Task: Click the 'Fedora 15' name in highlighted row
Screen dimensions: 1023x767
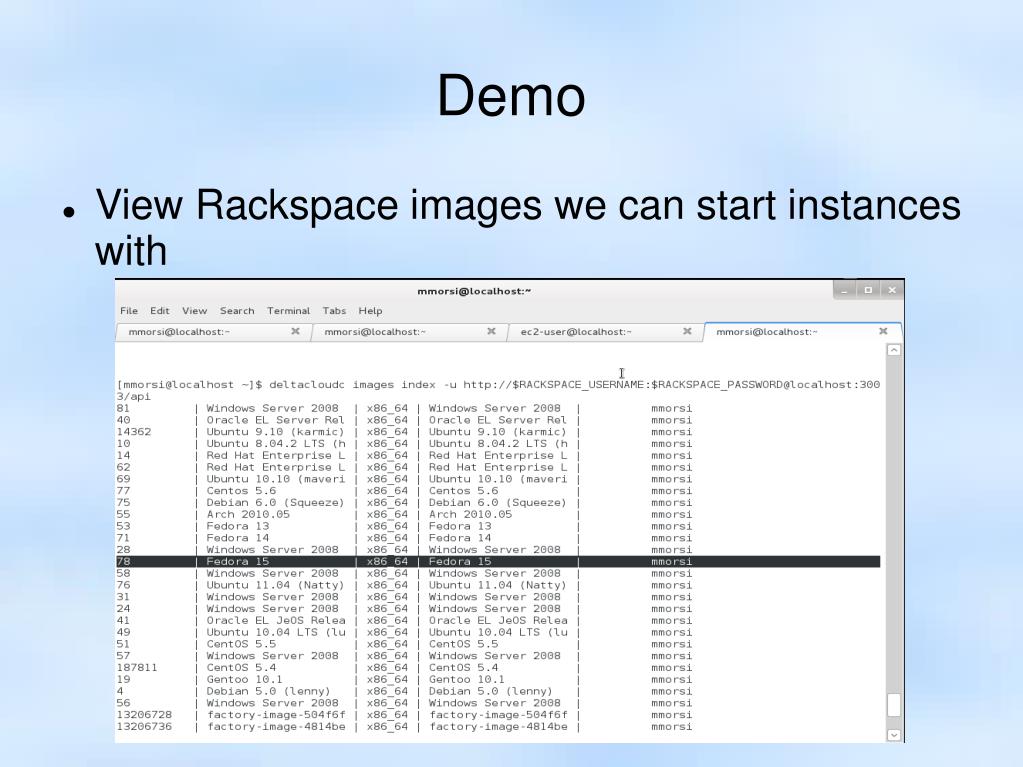Action: [237, 562]
